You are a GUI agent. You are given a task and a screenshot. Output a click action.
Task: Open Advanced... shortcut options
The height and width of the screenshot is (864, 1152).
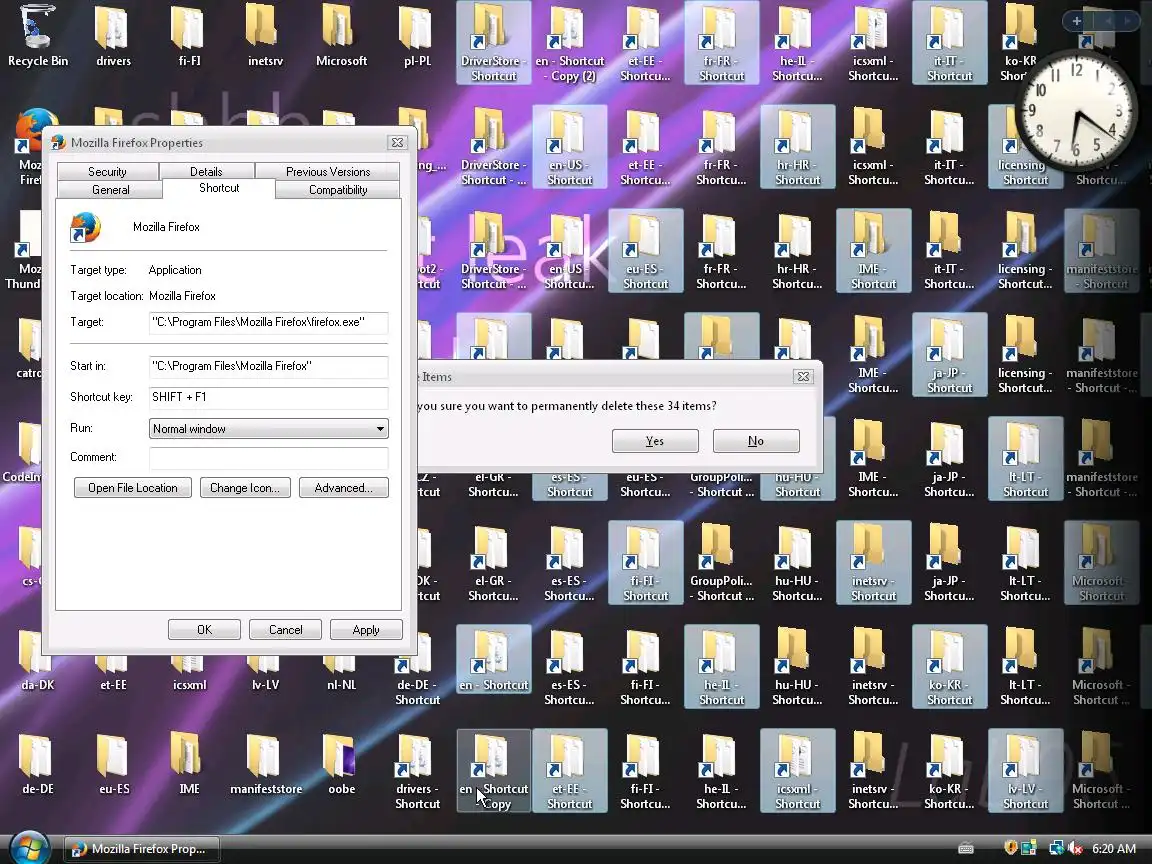(343, 488)
